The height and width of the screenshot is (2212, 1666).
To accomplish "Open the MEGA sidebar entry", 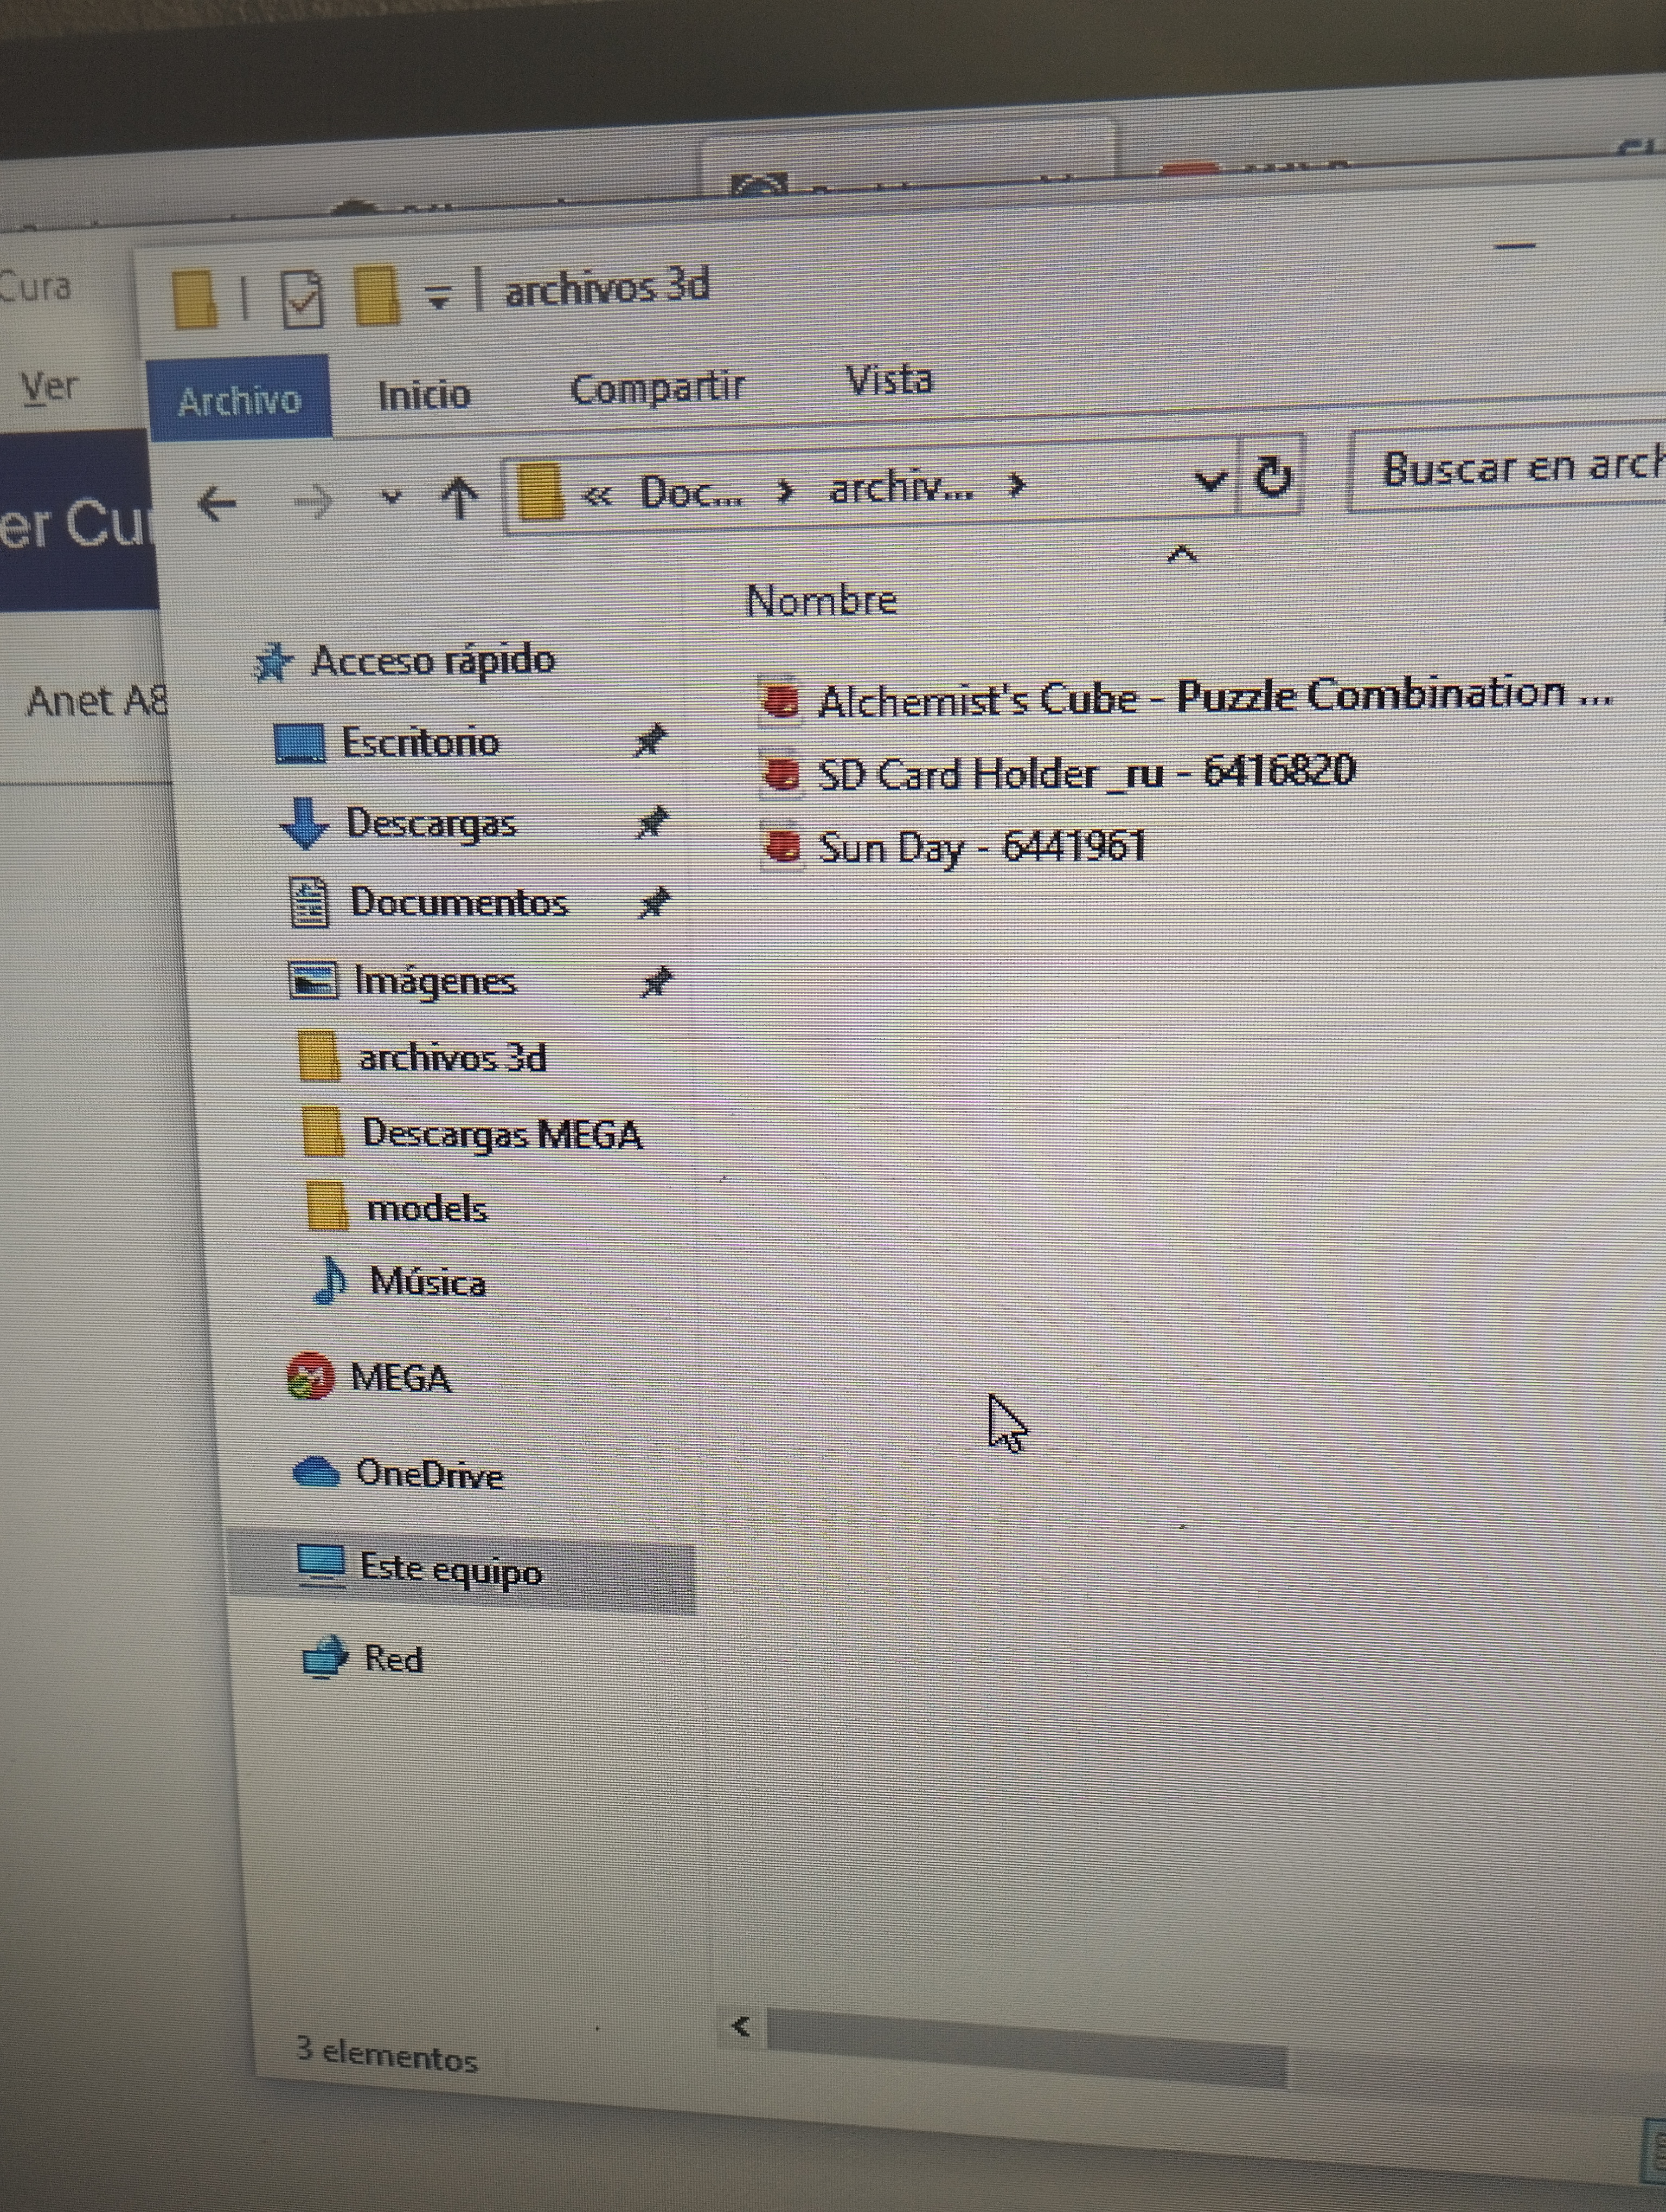I will 399,1378.
